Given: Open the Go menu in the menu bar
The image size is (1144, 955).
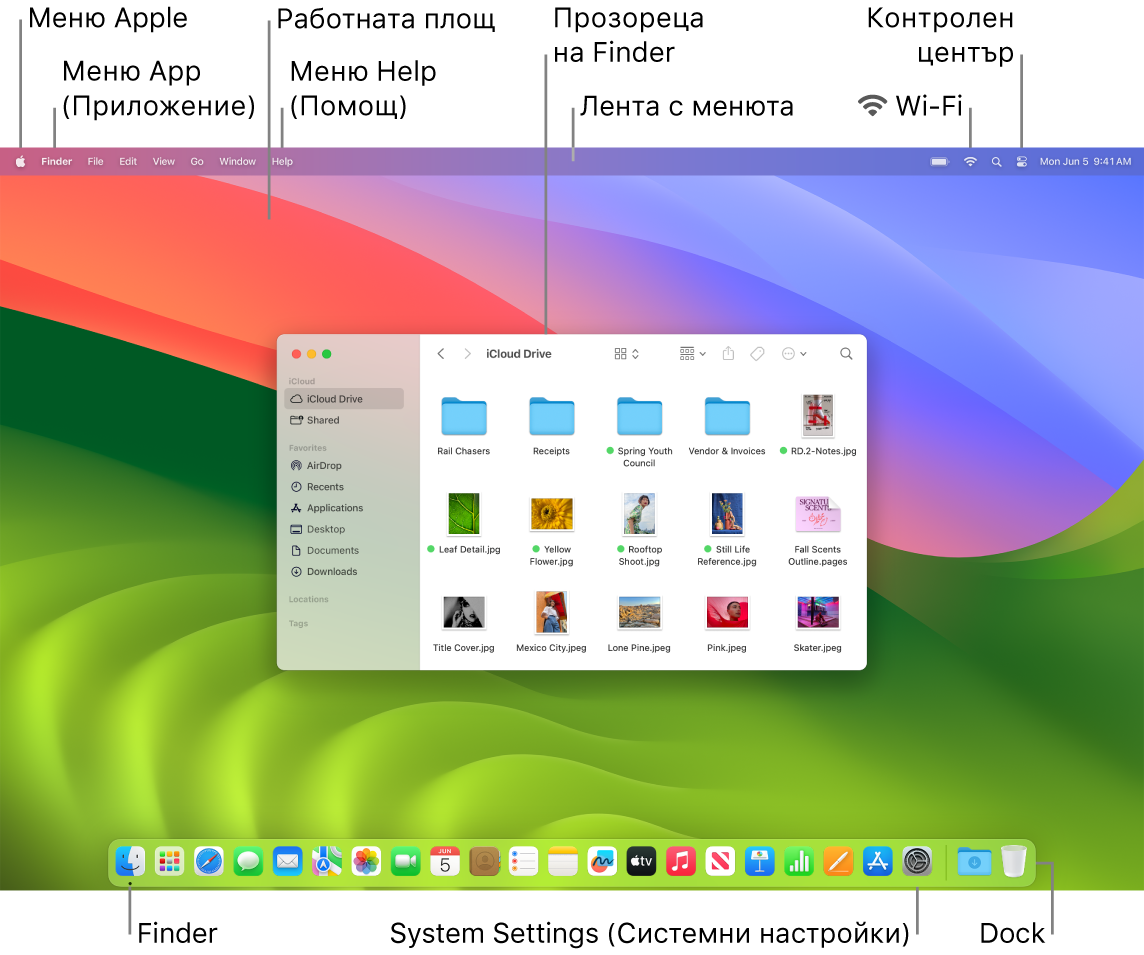Looking at the screenshot, I should point(196,161).
